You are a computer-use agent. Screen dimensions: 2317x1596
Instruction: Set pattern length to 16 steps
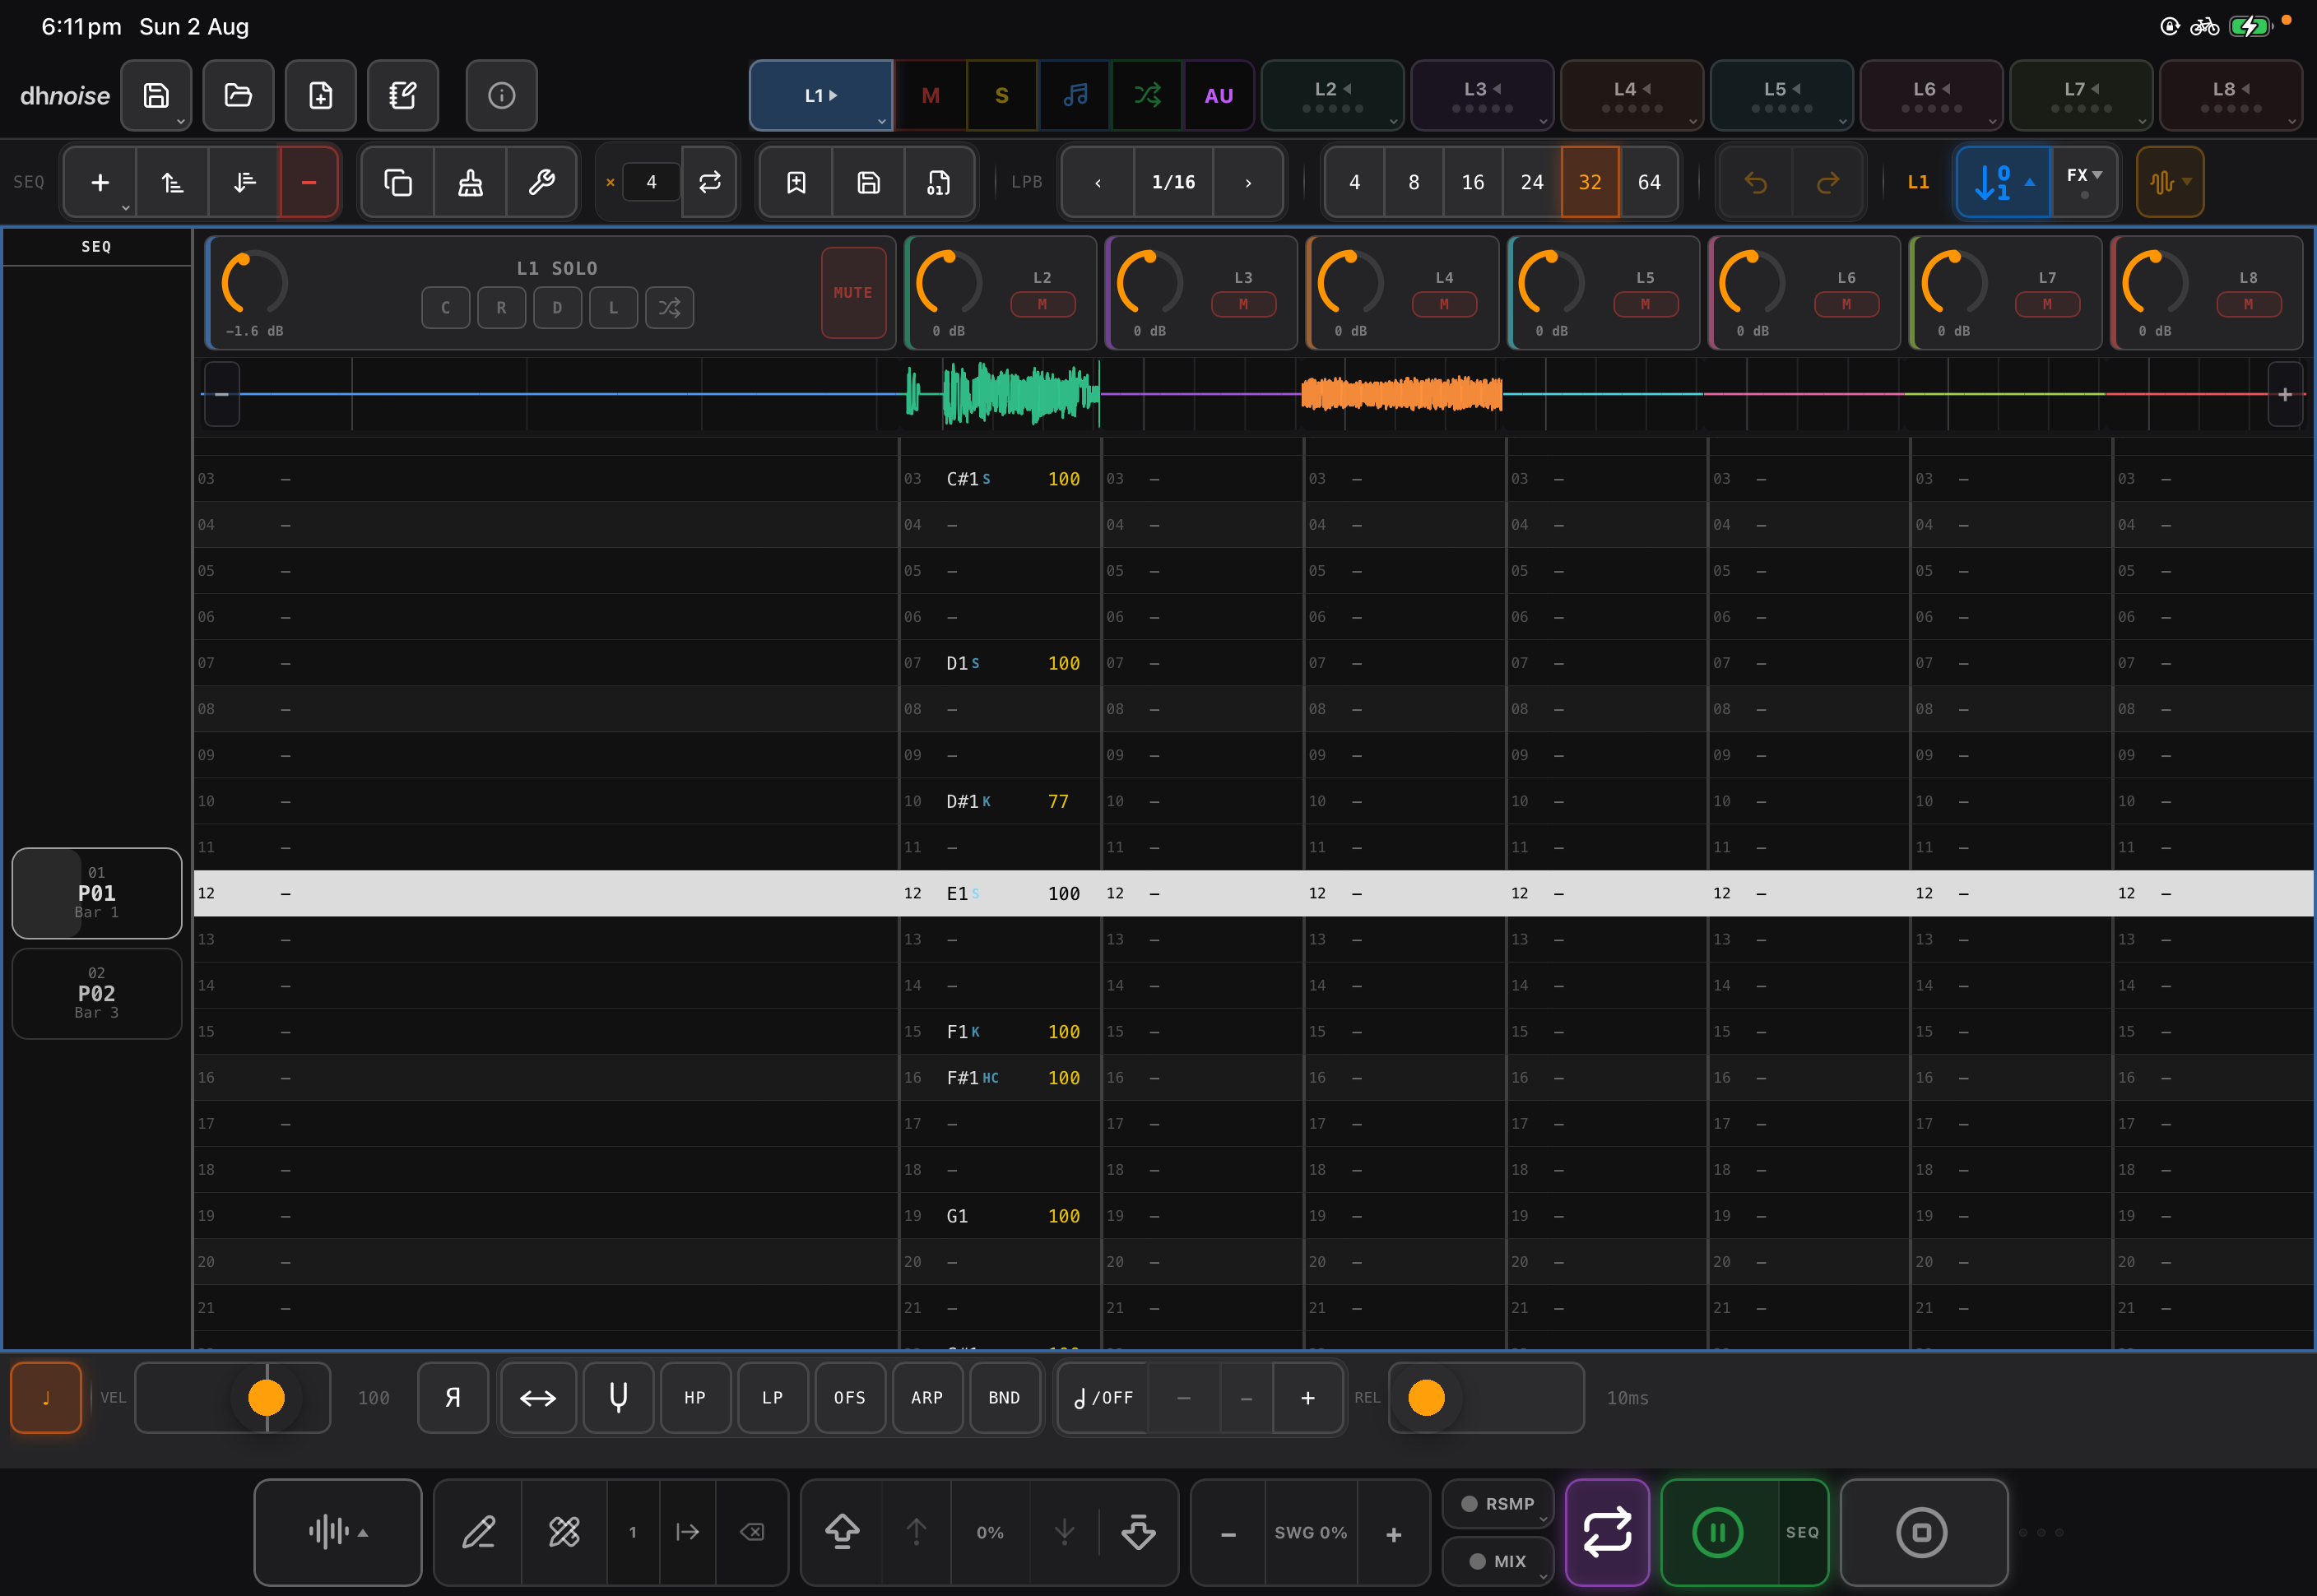(x=1472, y=182)
